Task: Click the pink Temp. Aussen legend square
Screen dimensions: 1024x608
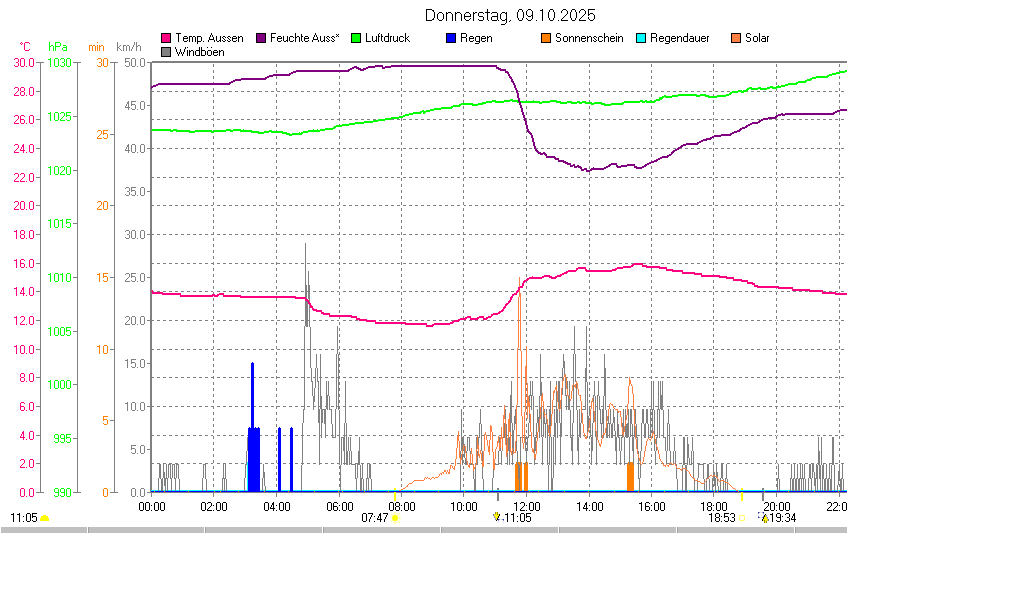Action: (x=166, y=38)
